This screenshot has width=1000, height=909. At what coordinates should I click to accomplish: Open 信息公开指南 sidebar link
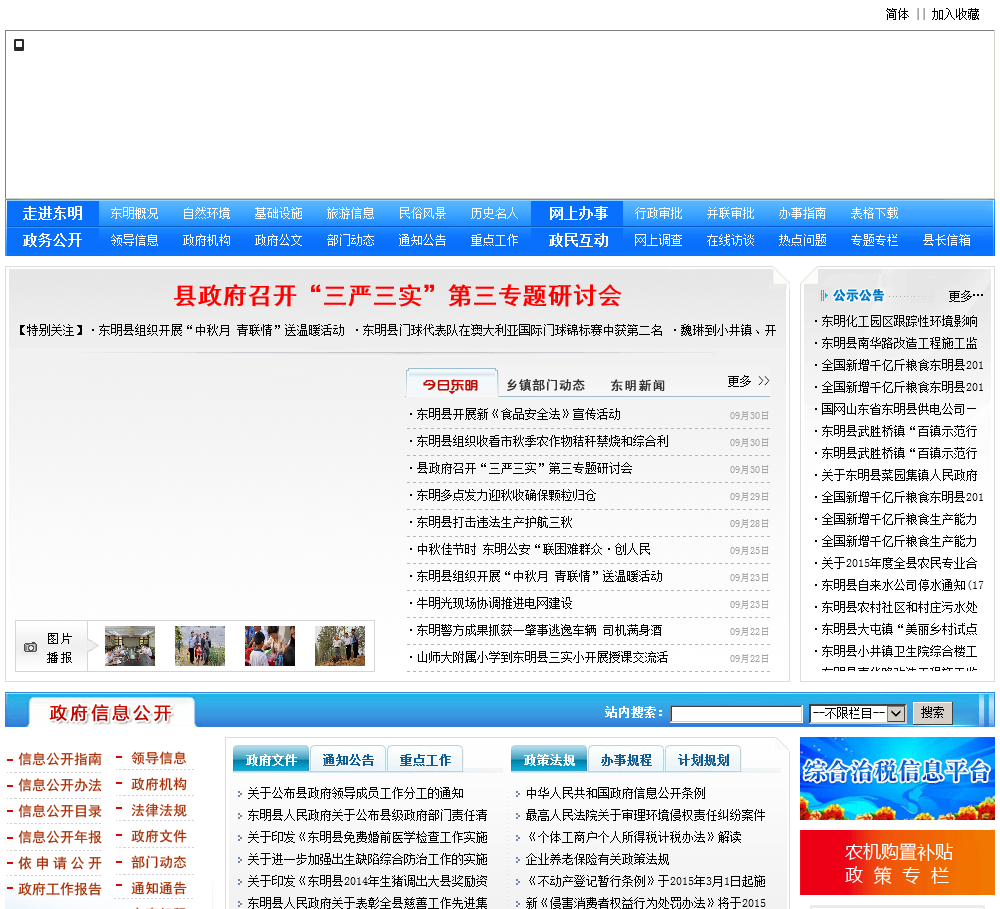coord(60,759)
